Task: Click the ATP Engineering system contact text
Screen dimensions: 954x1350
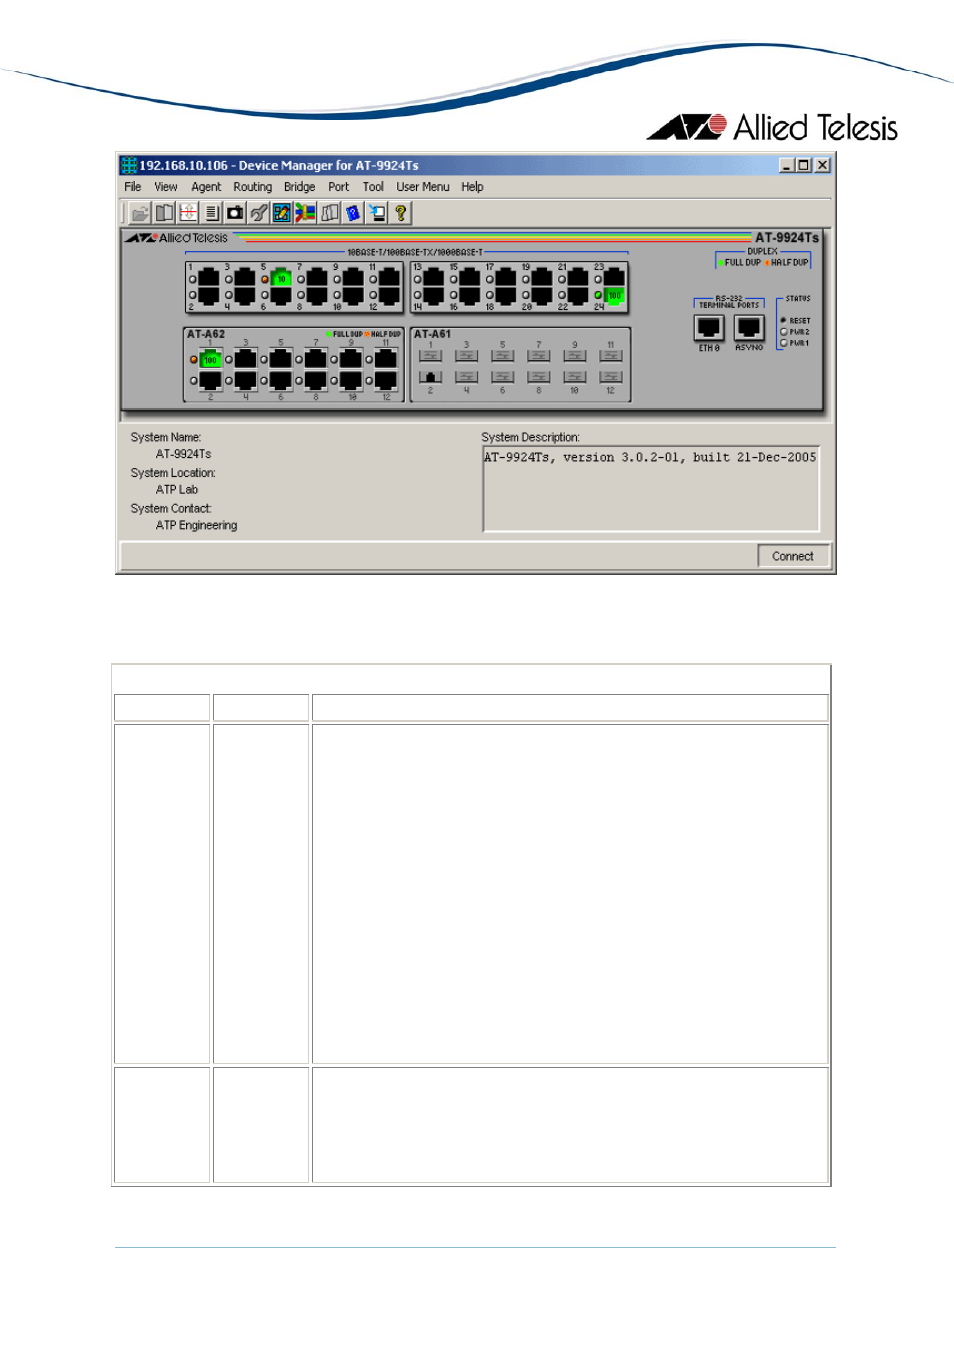Action: click(197, 526)
